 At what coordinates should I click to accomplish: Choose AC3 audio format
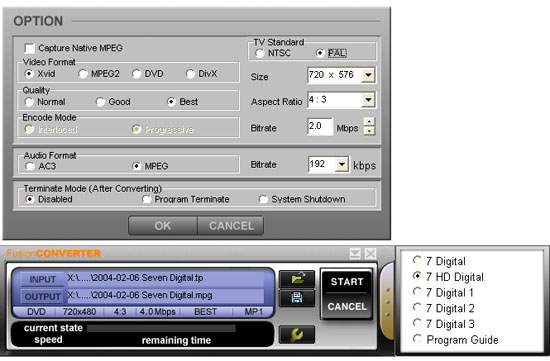coord(30,166)
